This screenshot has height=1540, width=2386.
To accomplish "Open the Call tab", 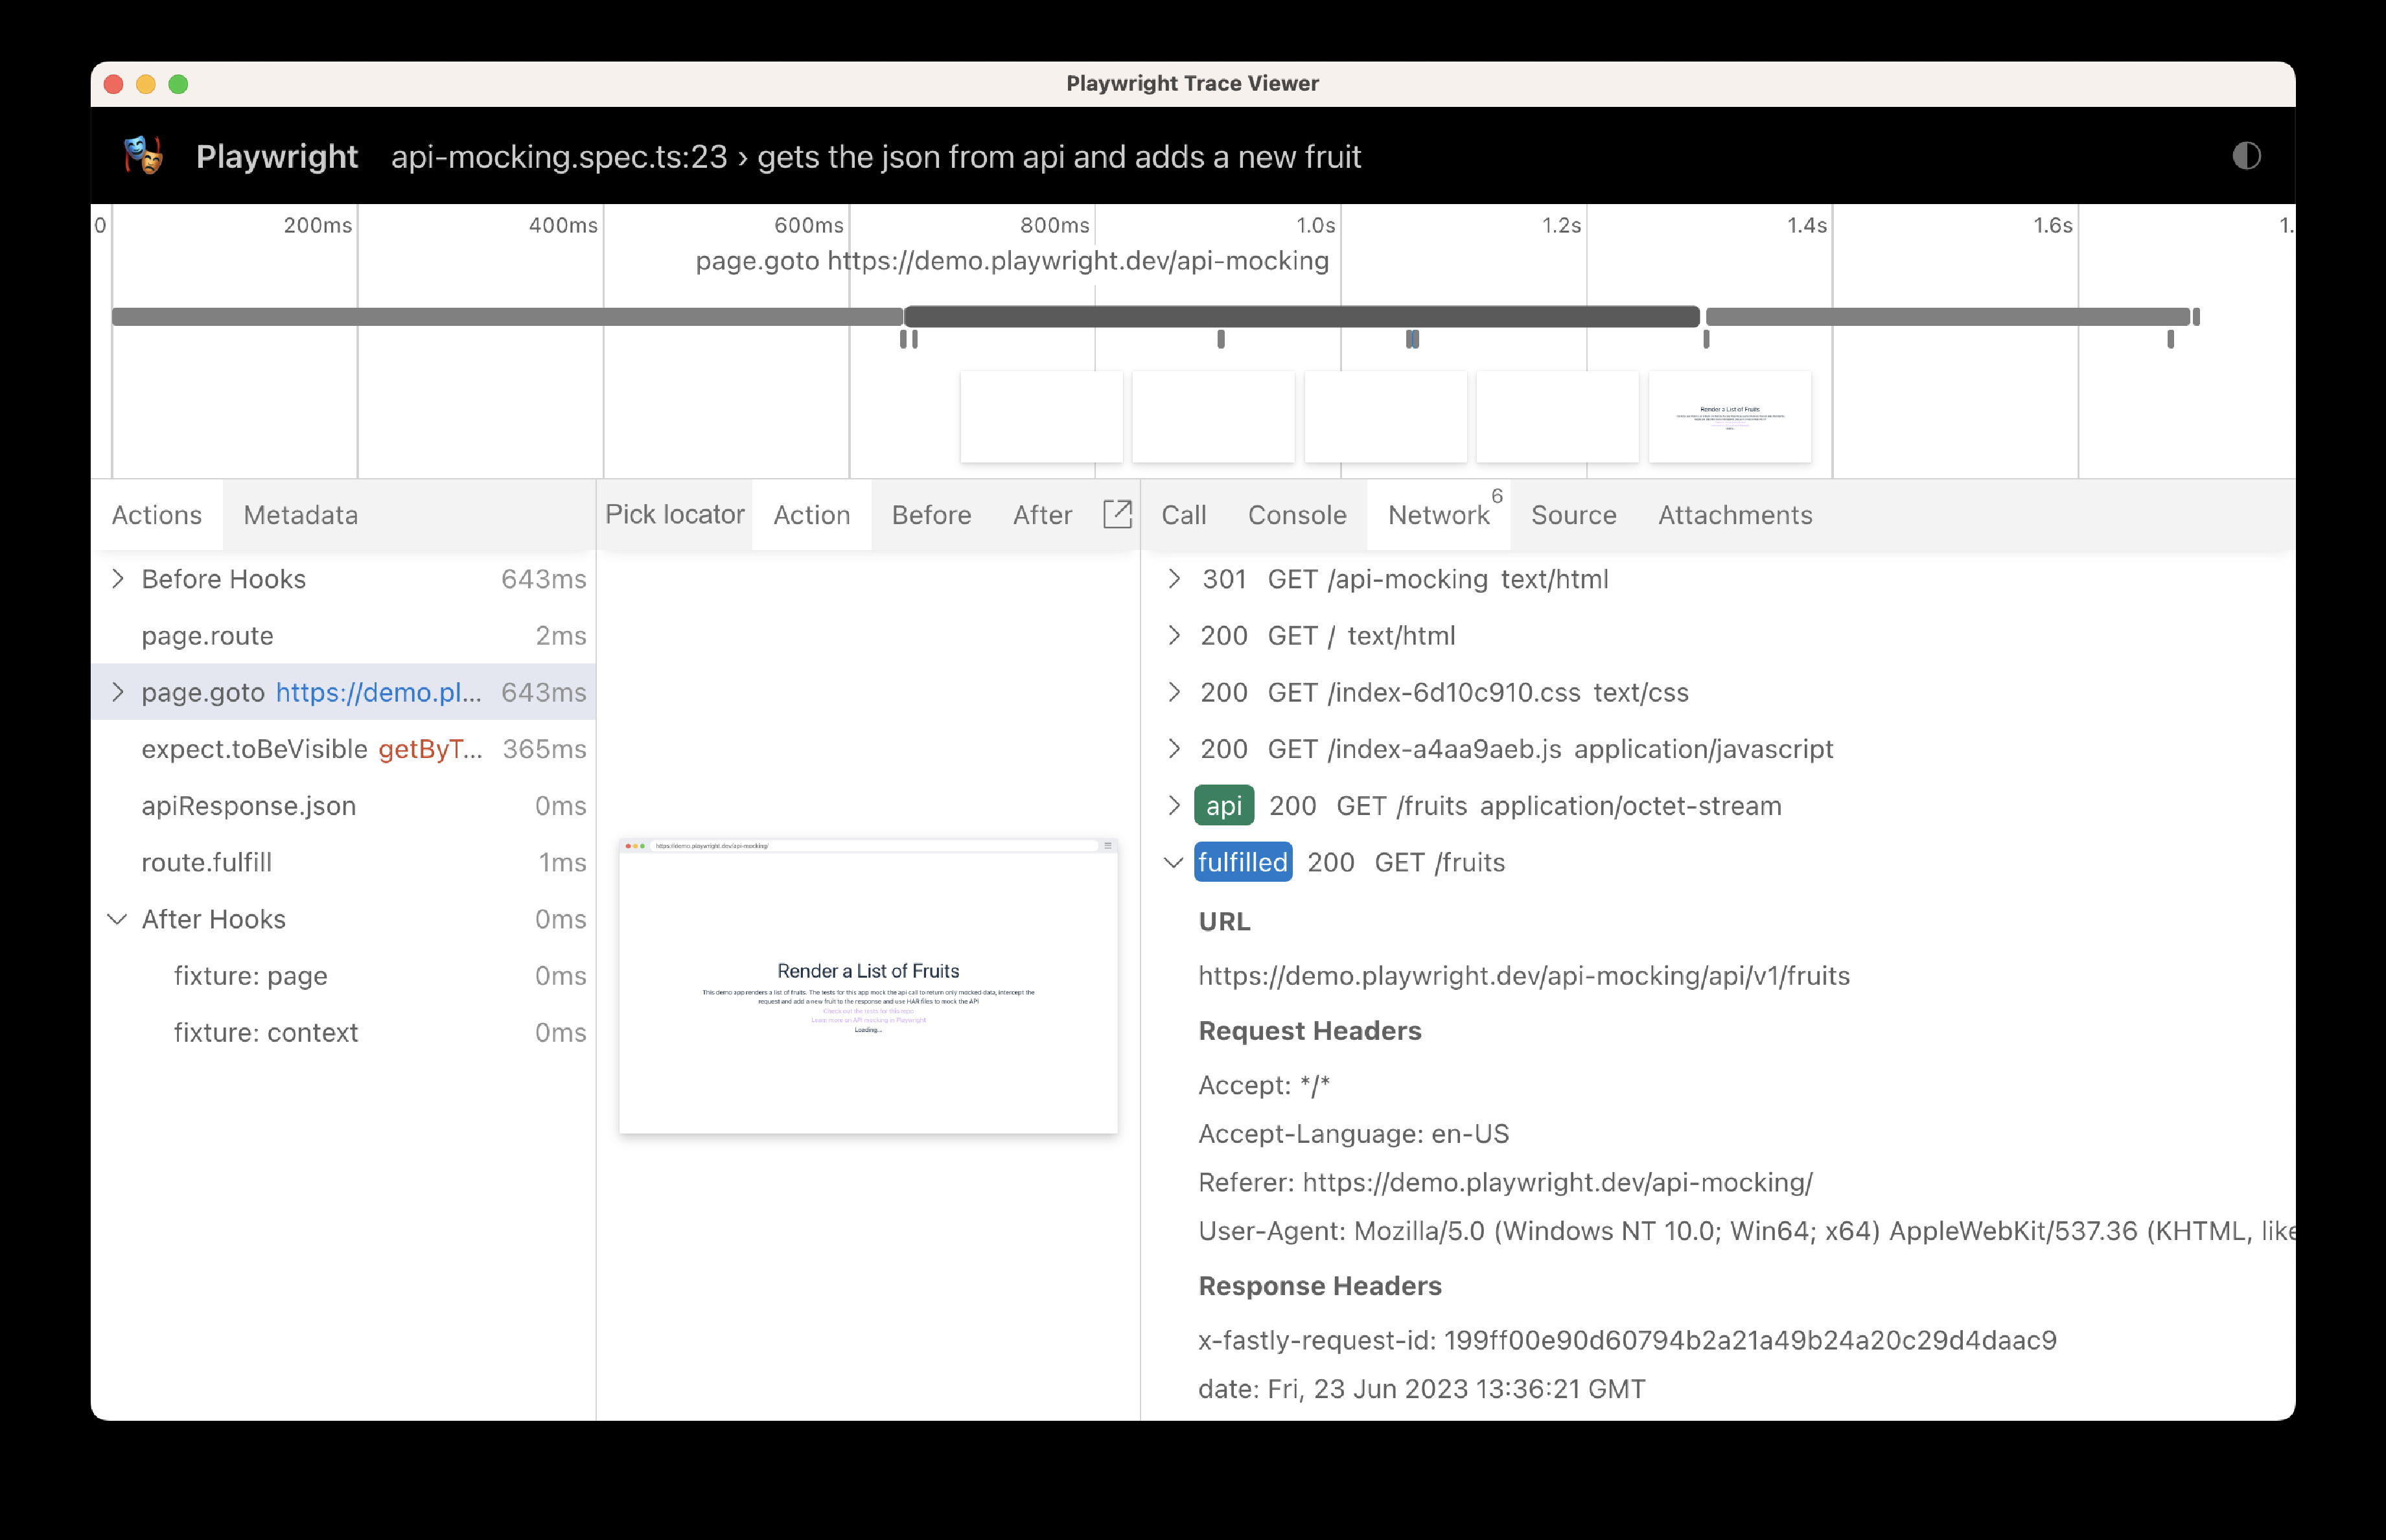I will [1184, 515].
